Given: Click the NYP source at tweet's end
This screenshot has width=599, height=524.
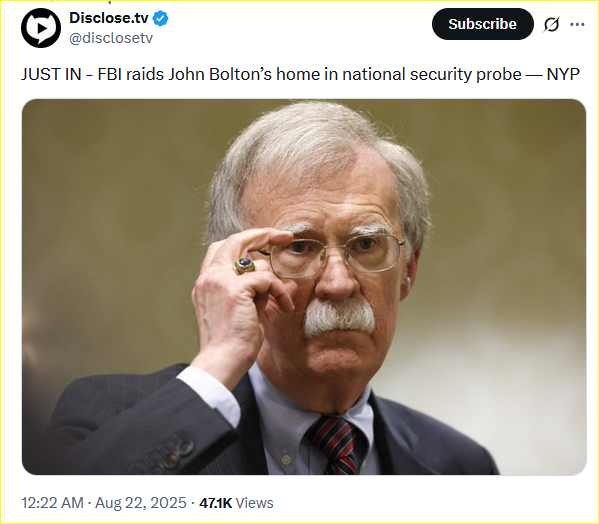Looking at the screenshot, I should tap(563, 74).
